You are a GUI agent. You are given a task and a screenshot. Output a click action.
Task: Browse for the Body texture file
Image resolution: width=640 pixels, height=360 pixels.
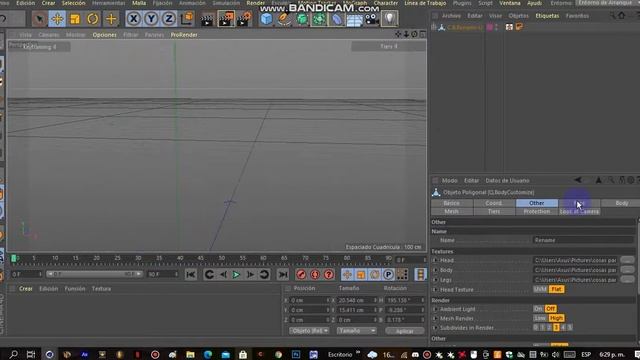pyautogui.click(x=627, y=270)
